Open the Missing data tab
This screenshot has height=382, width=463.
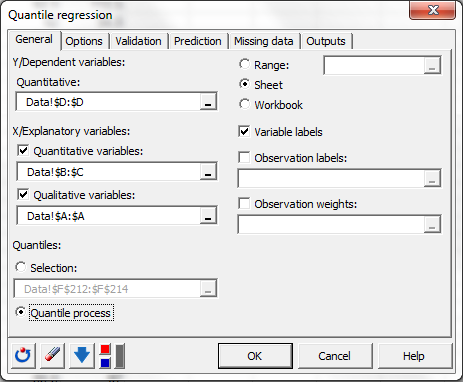[x=264, y=41]
